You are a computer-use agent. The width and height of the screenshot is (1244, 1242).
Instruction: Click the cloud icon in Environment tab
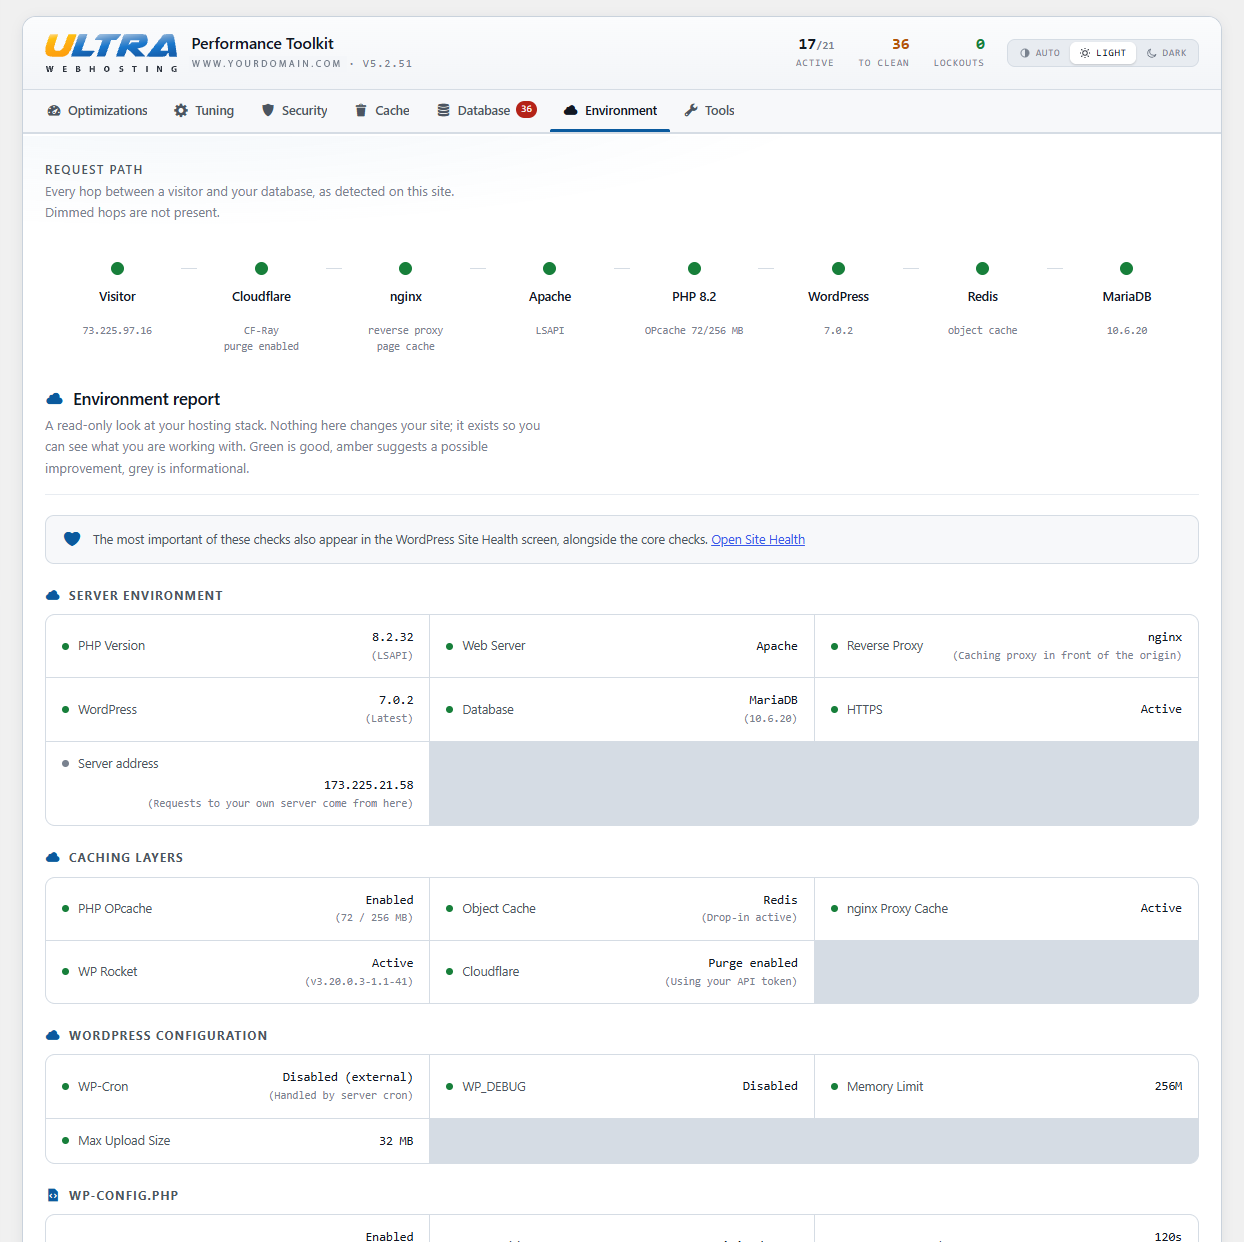point(570,111)
